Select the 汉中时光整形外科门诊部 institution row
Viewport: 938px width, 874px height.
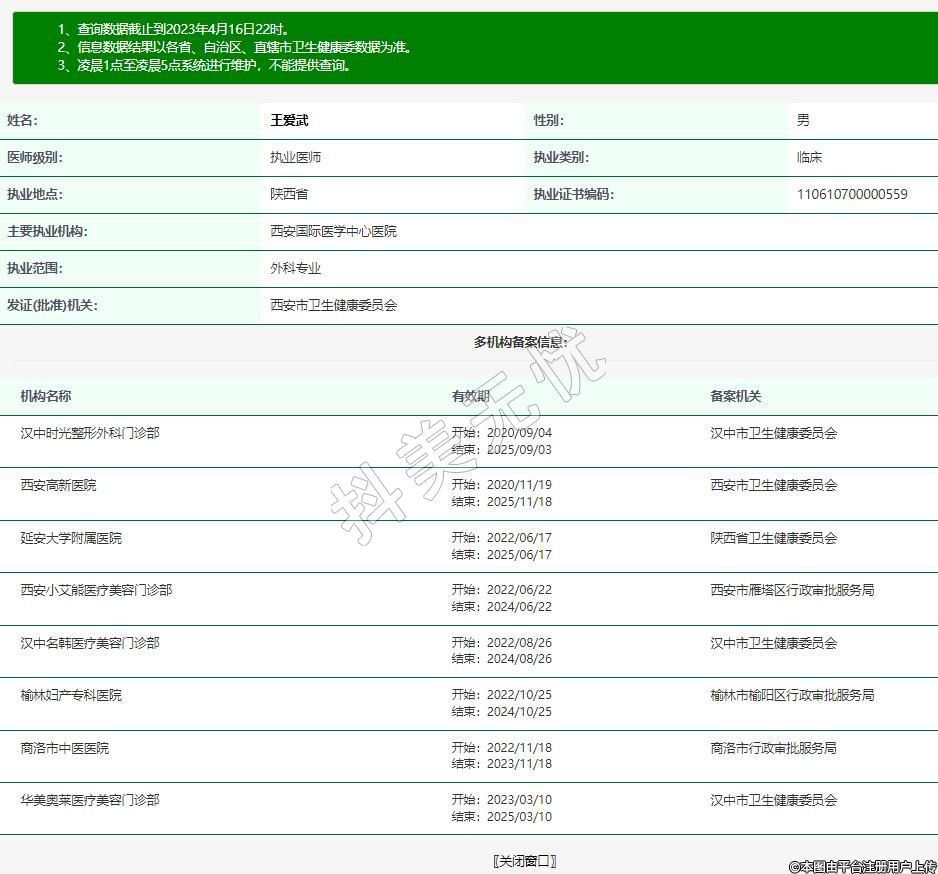click(90, 433)
